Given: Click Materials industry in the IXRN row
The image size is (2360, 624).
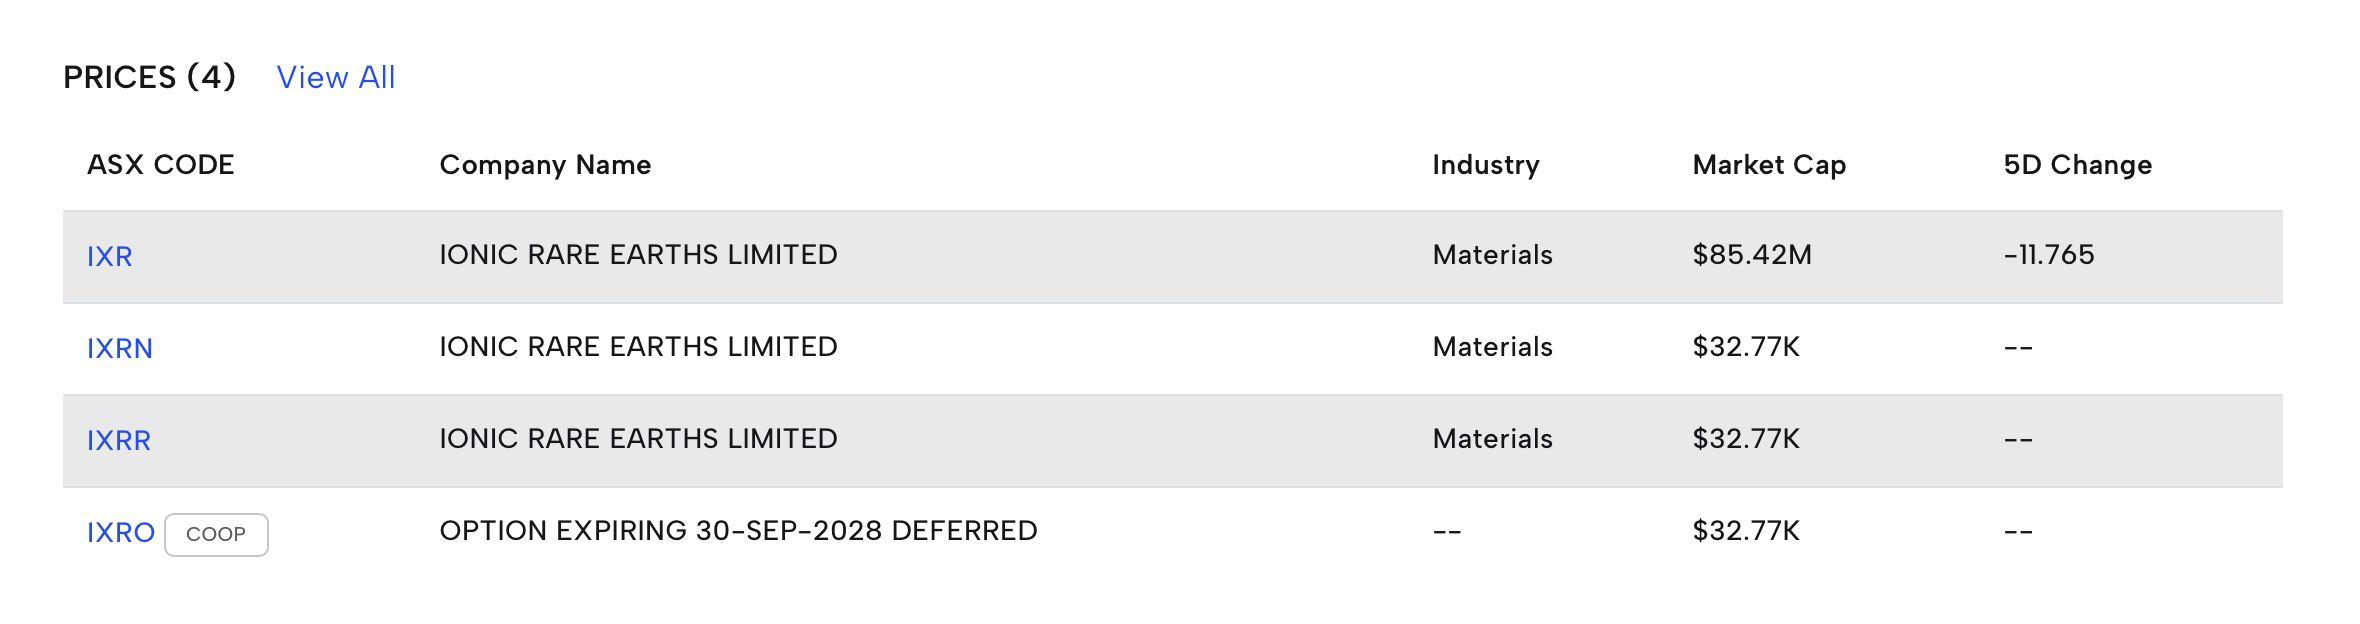Looking at the screenshot, I should pos(1492,347).
